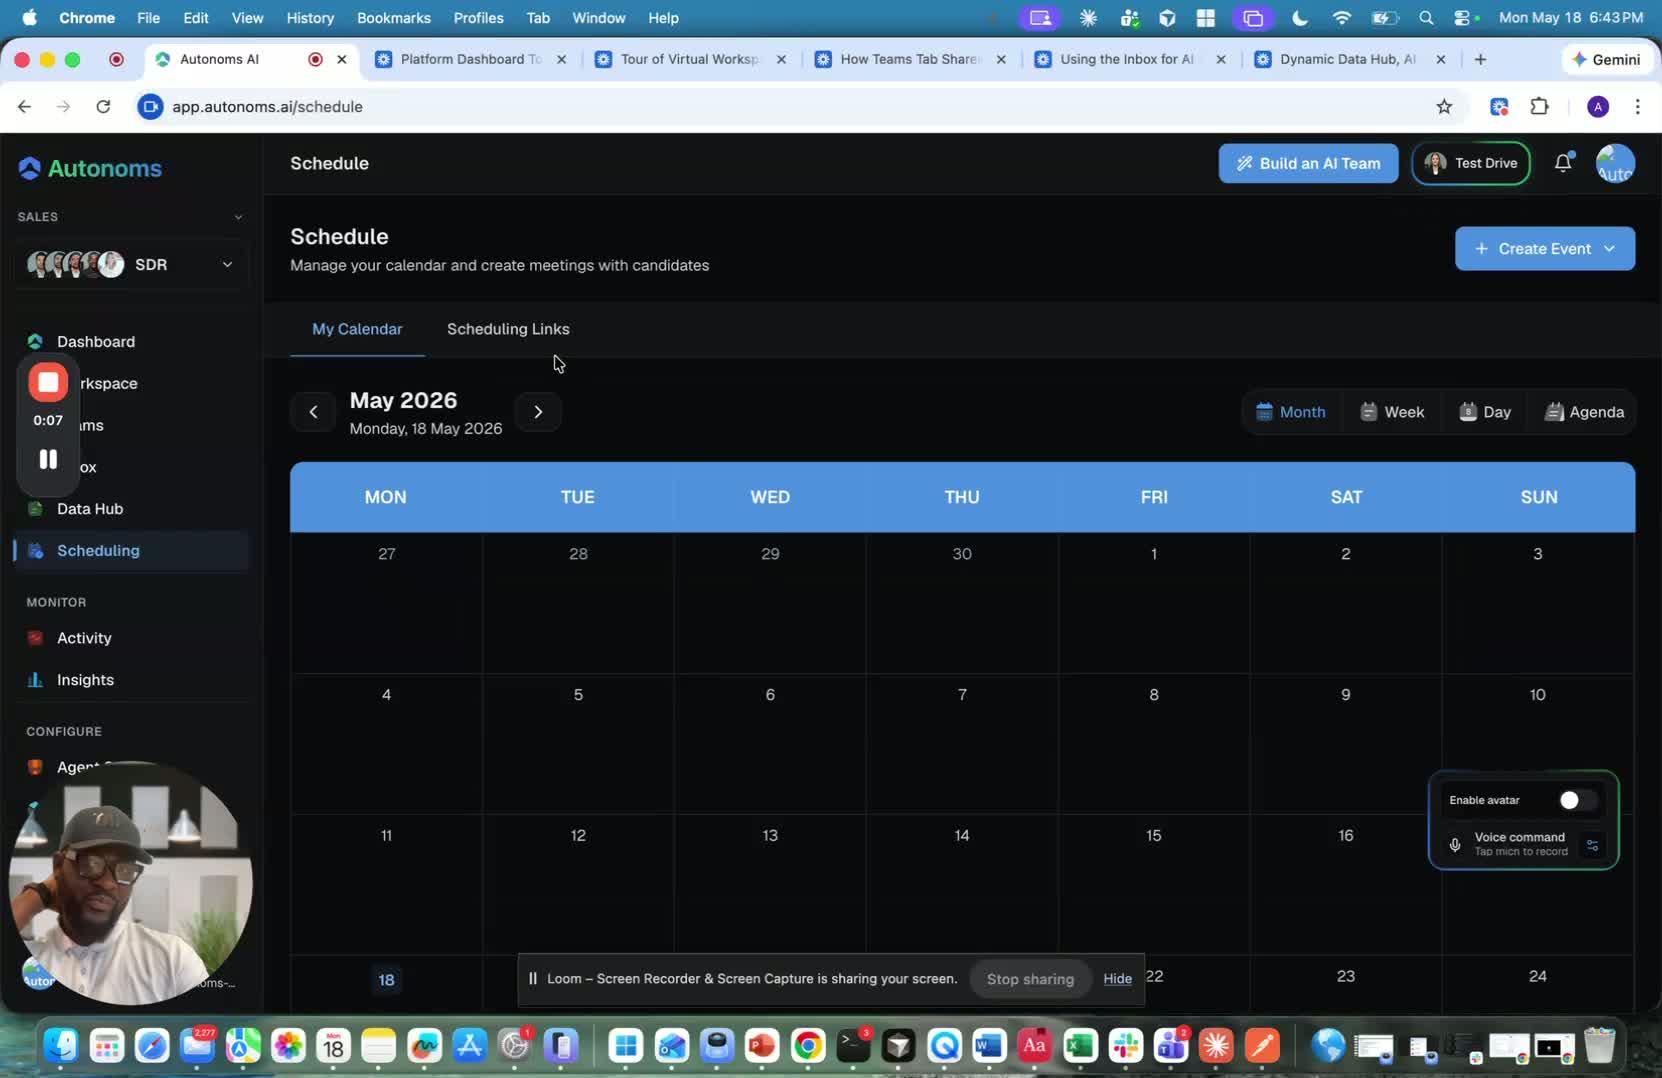Open Trash in the Dock
The width and height of the screenshot is (1662, 1078).
point(1600,1046)
